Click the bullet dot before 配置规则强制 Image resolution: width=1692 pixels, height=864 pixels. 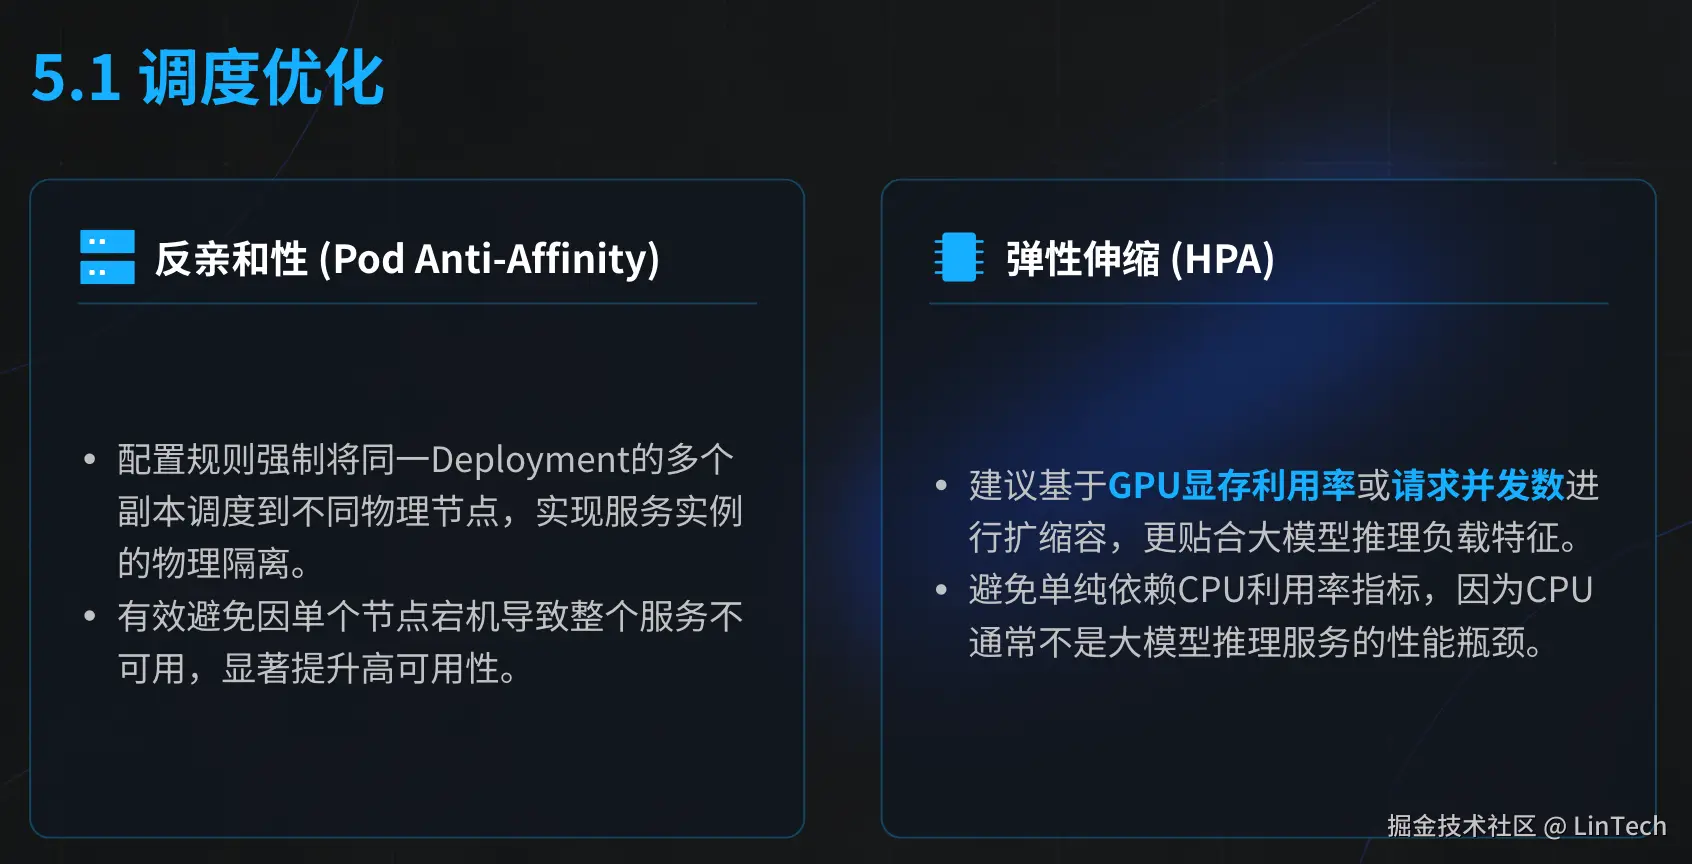click(x=90, y=460)
